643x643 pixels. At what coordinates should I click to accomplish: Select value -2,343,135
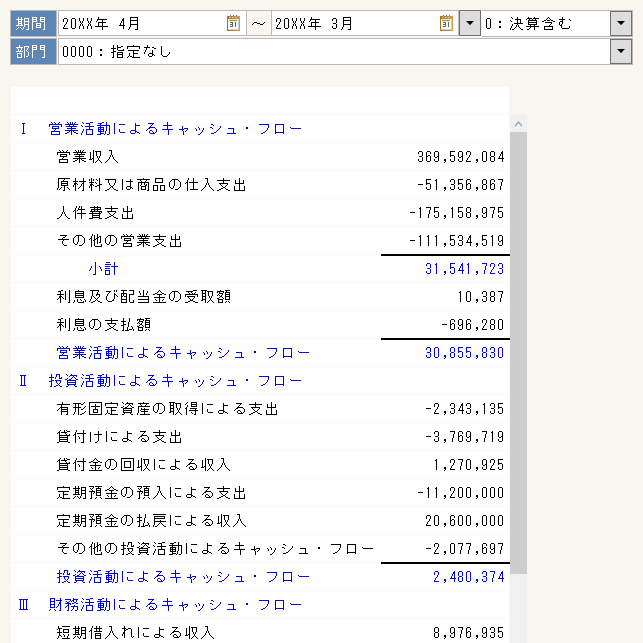pyautogui.click(x=465, y=409)
